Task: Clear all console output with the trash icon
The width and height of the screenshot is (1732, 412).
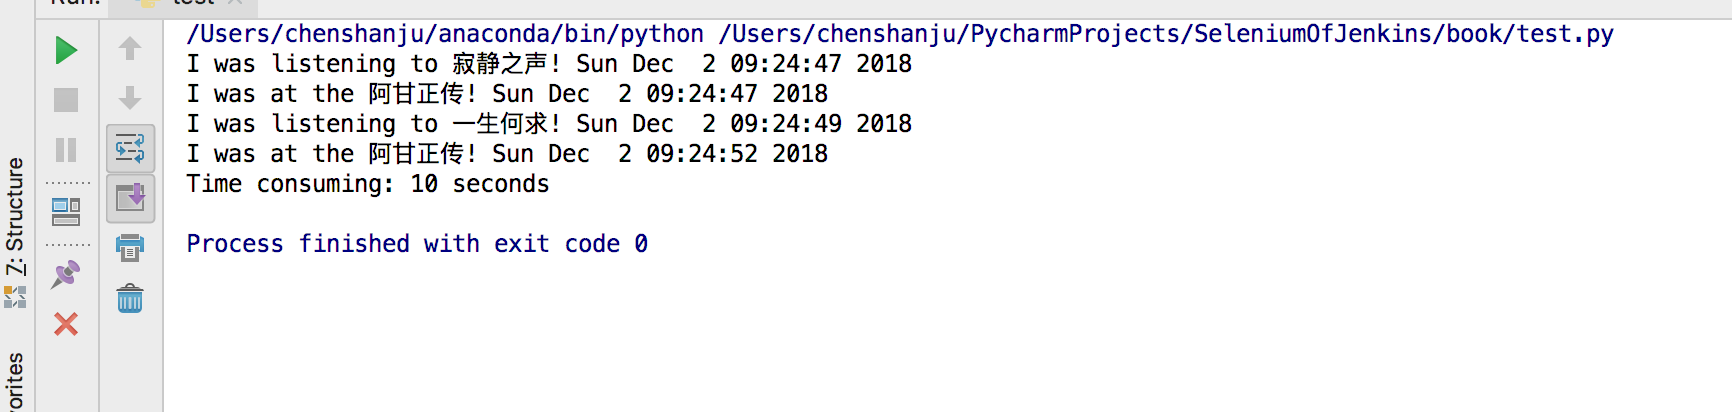Action: coord(130,298)
